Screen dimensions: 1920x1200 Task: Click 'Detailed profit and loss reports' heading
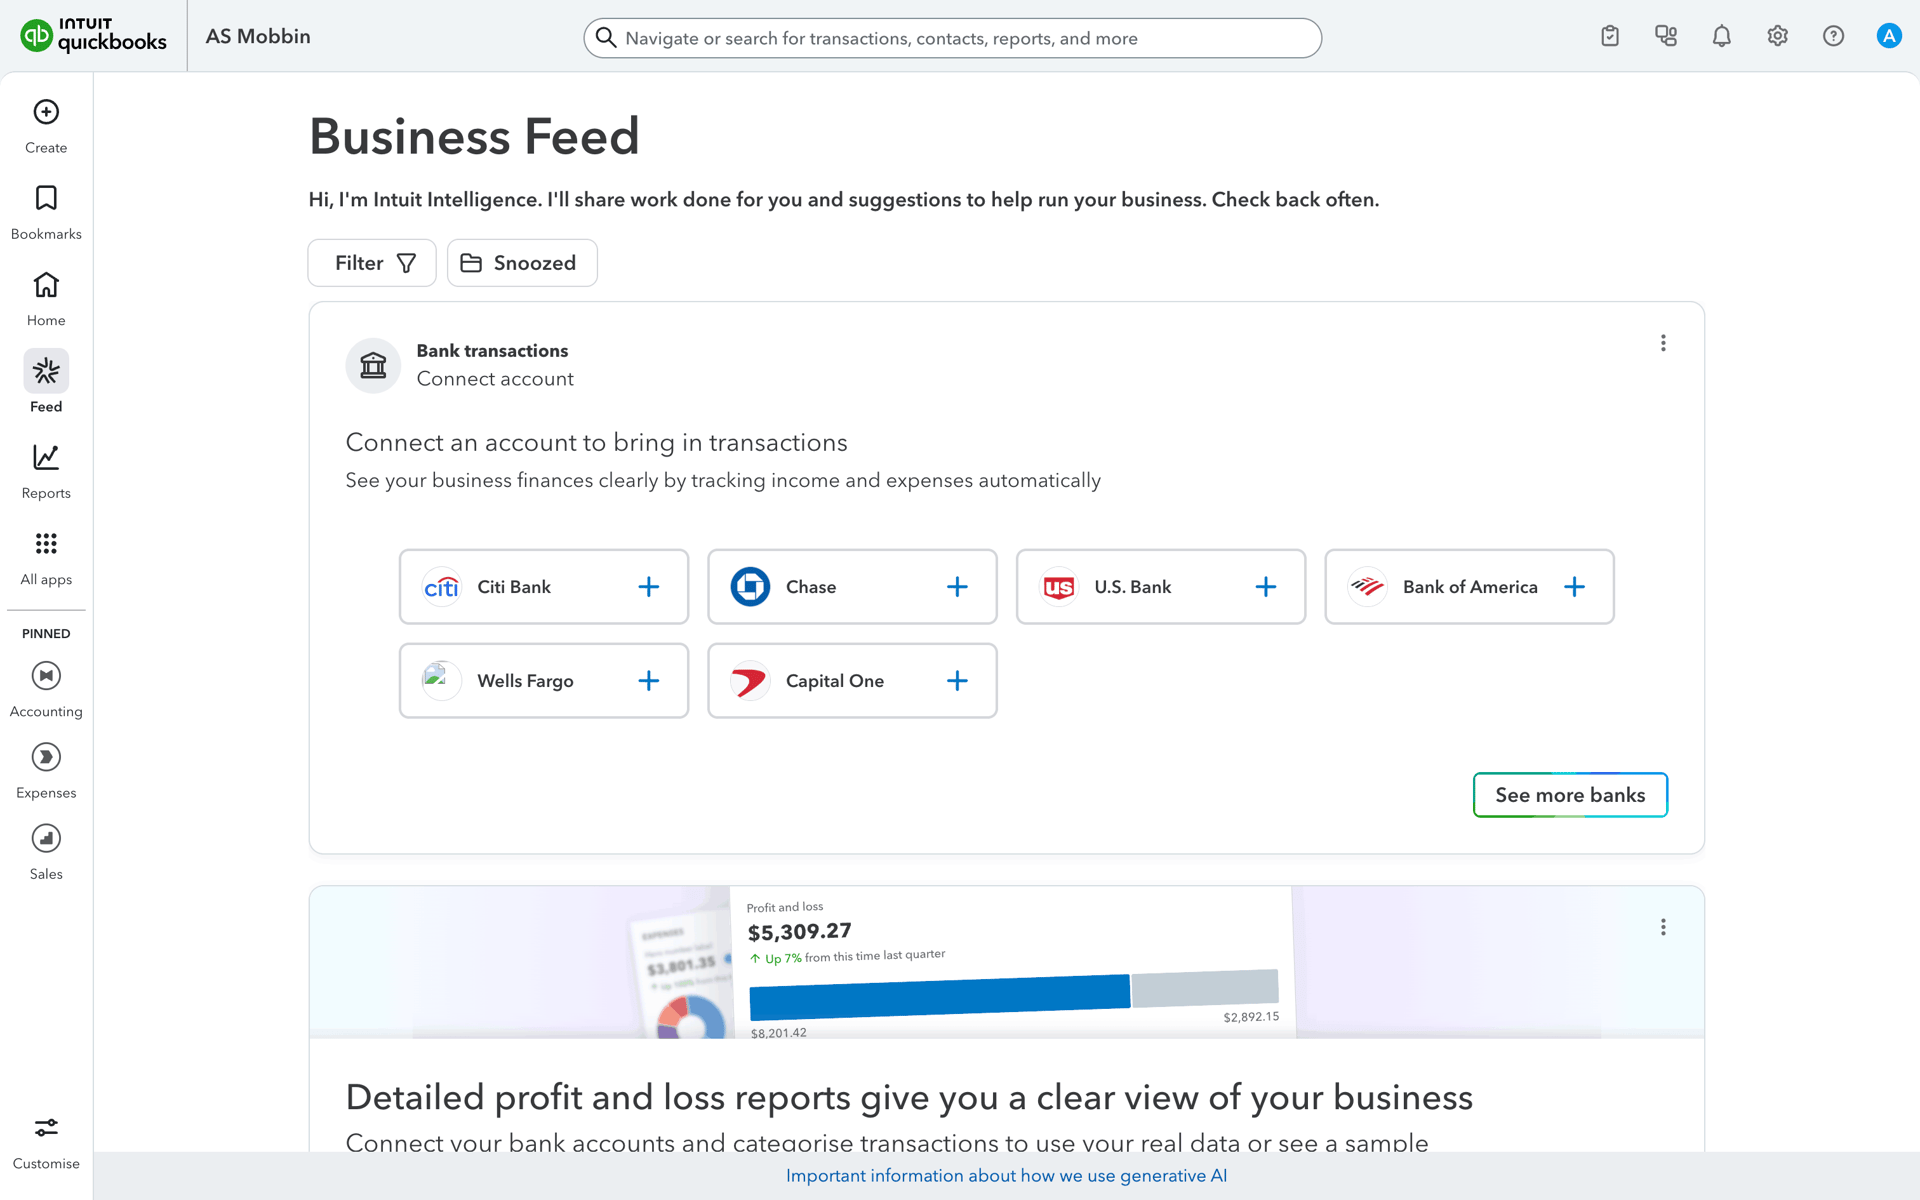click(909, 1097)
